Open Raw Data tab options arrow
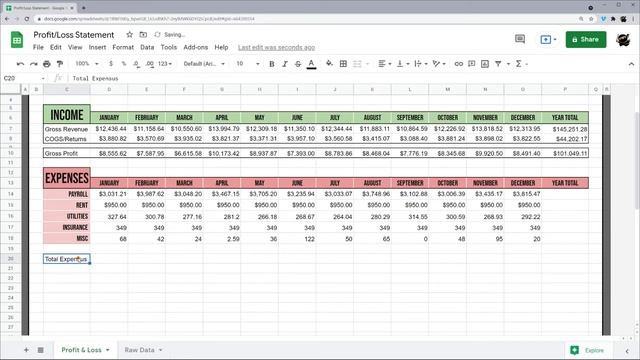Screen dimensions: 640x360 pos(160,350)
